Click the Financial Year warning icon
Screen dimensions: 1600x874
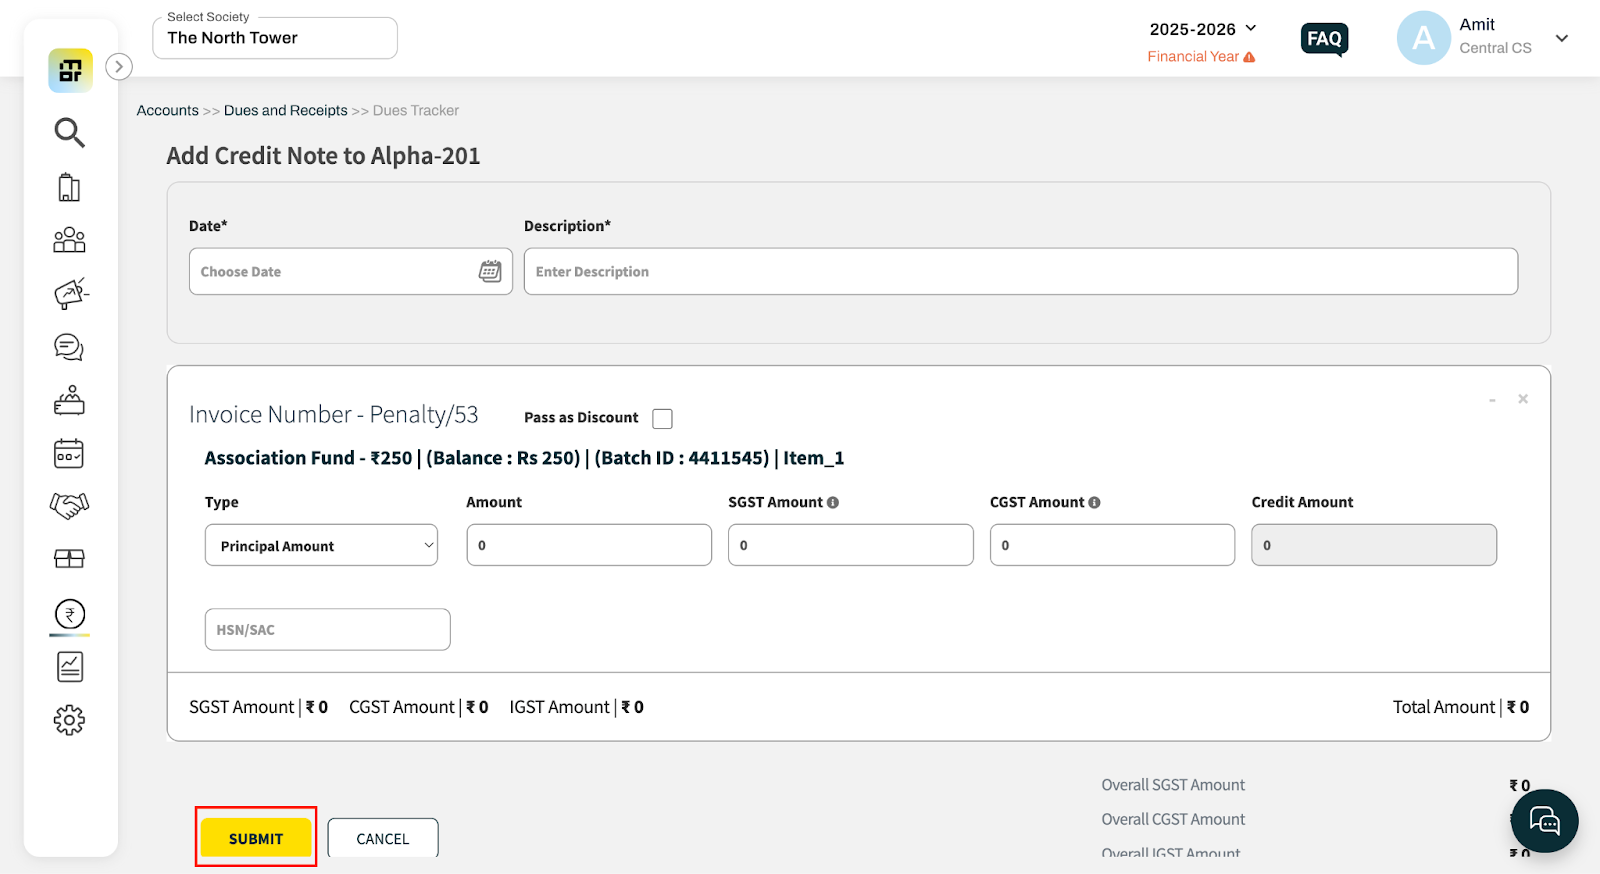[1249, 57]
